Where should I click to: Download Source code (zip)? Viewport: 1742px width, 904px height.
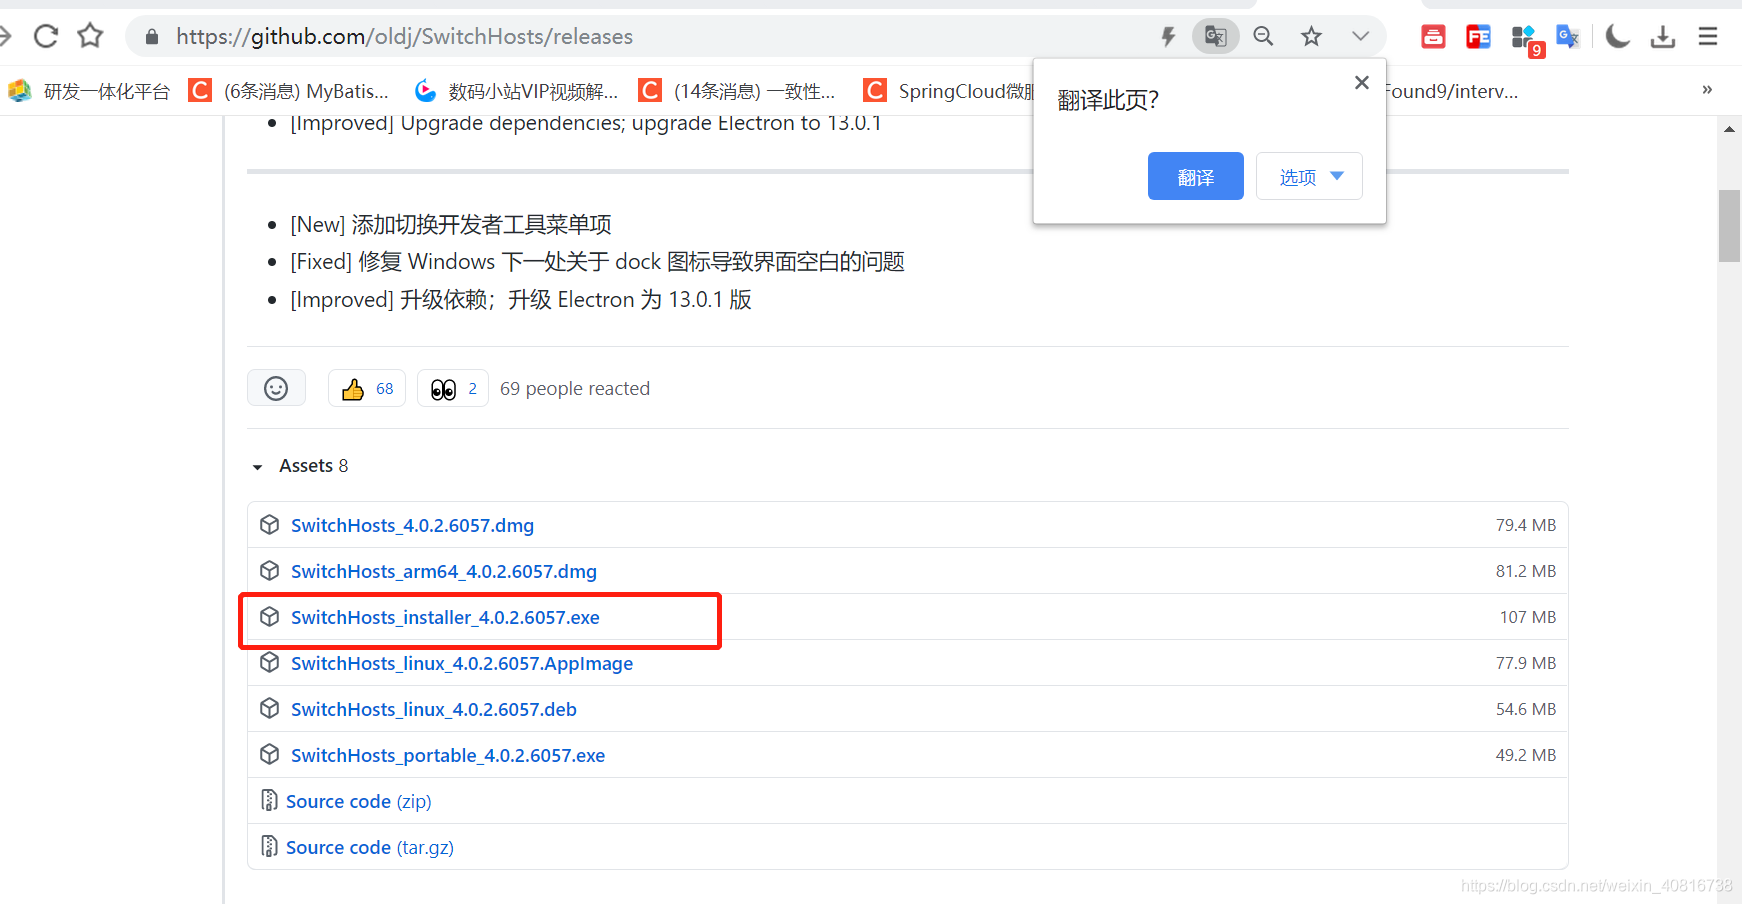pyautogui.click(x=359, y=801)
